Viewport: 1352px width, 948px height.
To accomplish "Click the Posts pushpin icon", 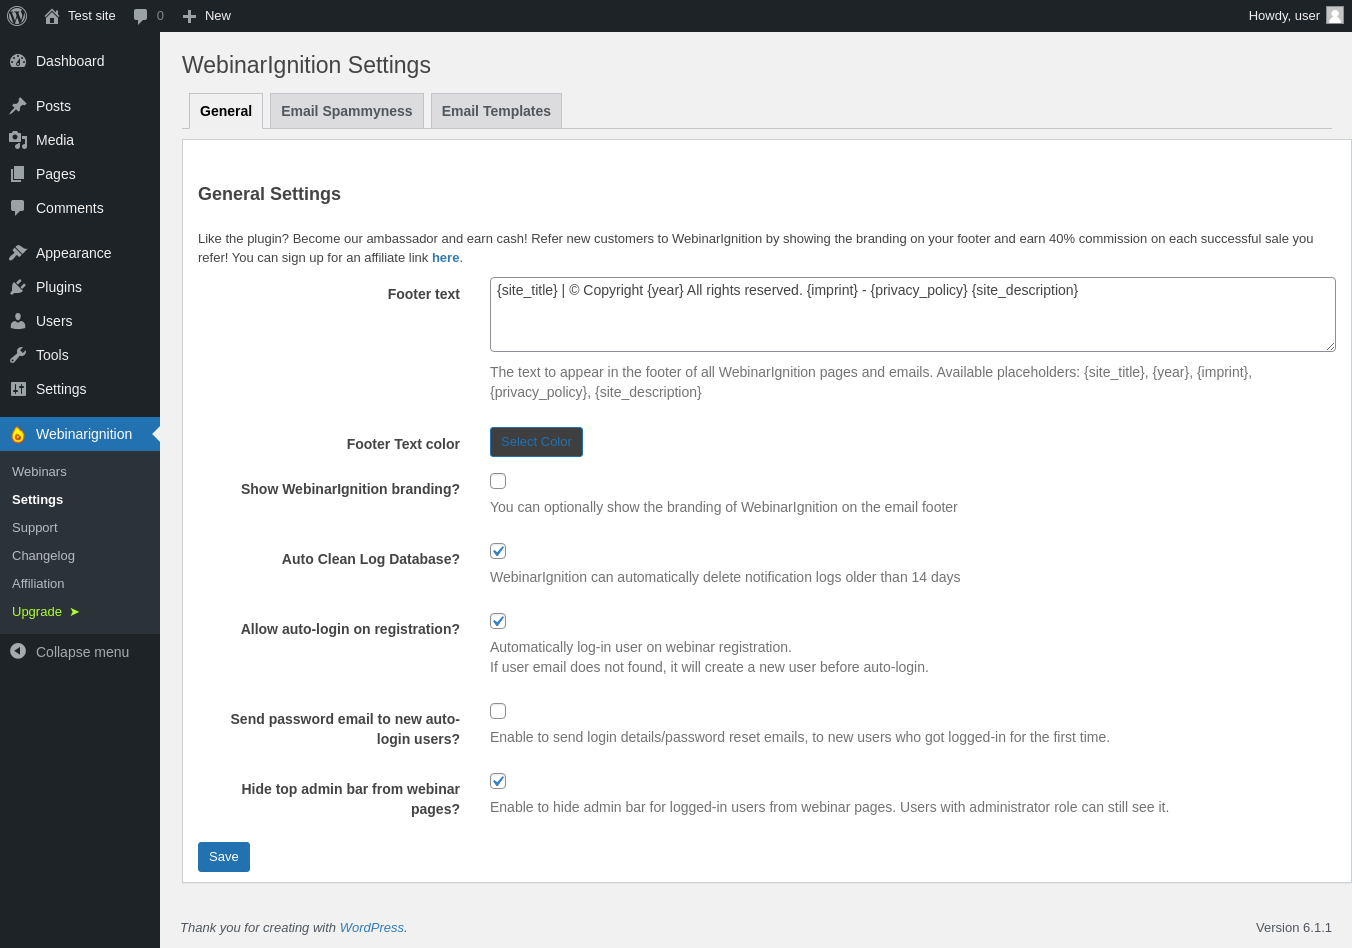I will (x=18, y=106).
